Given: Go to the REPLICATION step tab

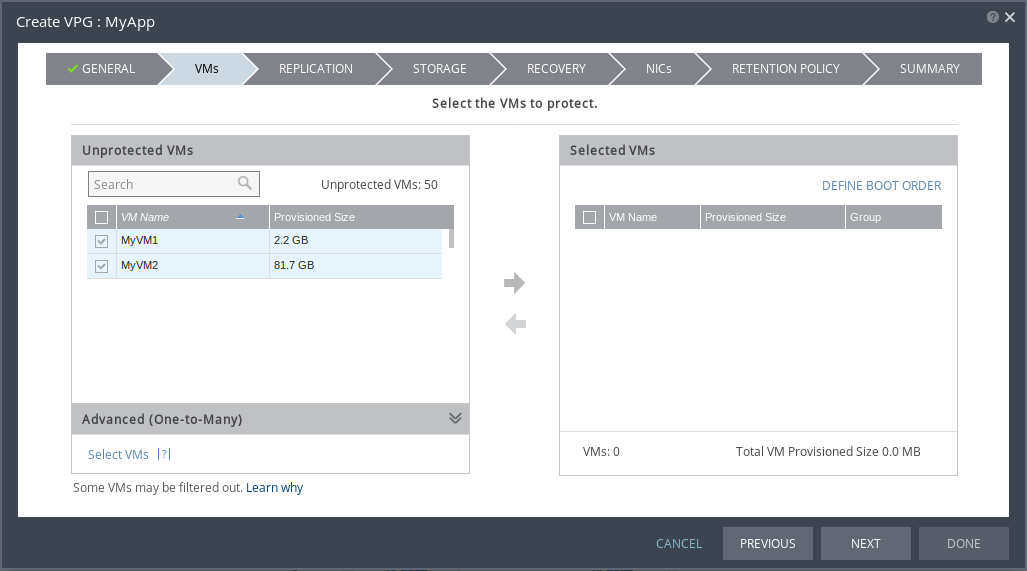Looking at the screenshot, I should point(315,69).
